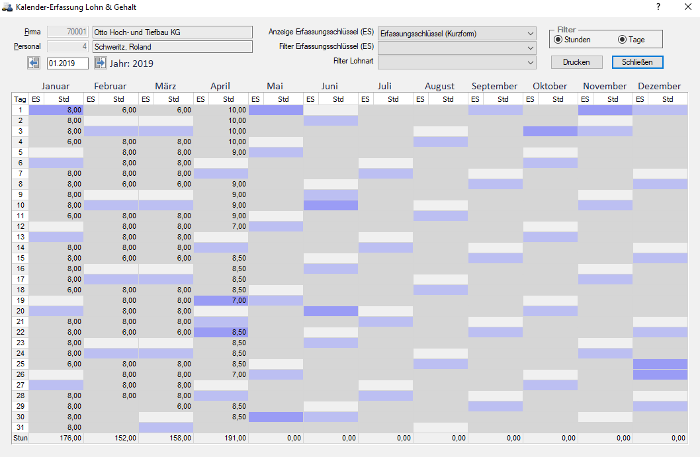Go to next month with right arrow icon
Image resolution: width=700 pixels, height=457 pixels.
click(100, 63)
